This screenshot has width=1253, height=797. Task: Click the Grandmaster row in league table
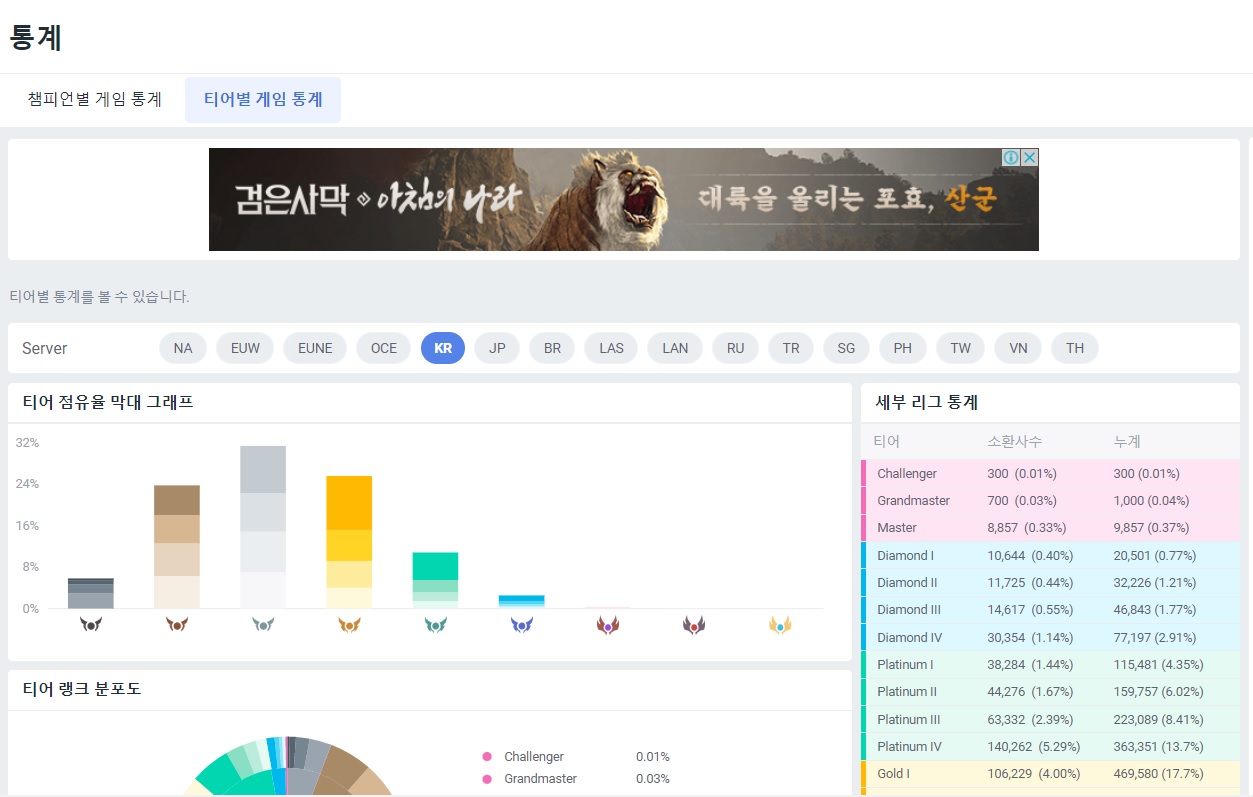click(1050, 500)
